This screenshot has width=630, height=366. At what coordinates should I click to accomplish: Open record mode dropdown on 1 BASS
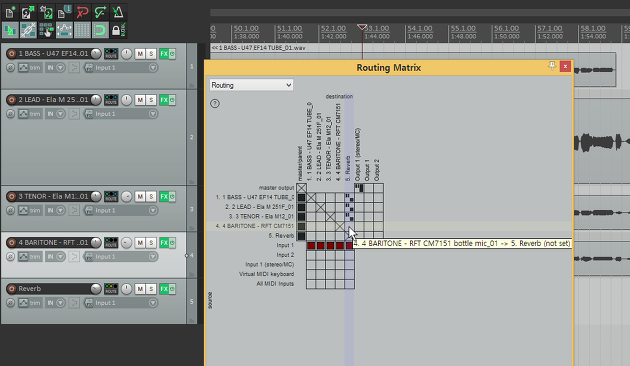point(60,67)
